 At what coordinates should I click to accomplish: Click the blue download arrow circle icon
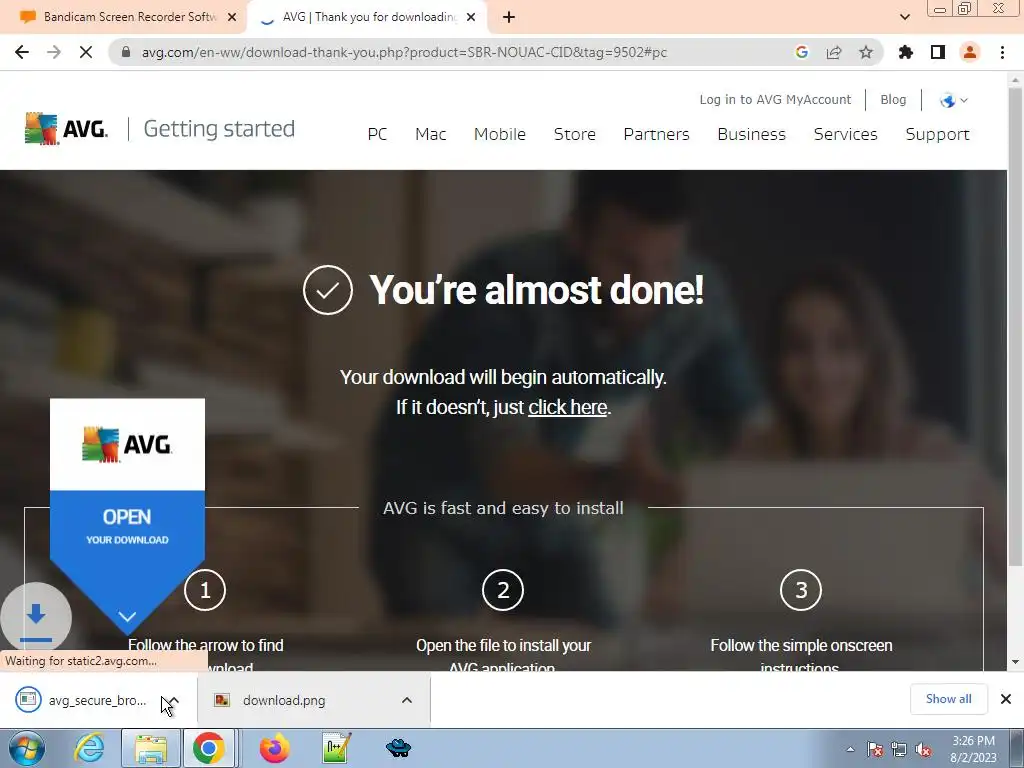pos(36,618)
